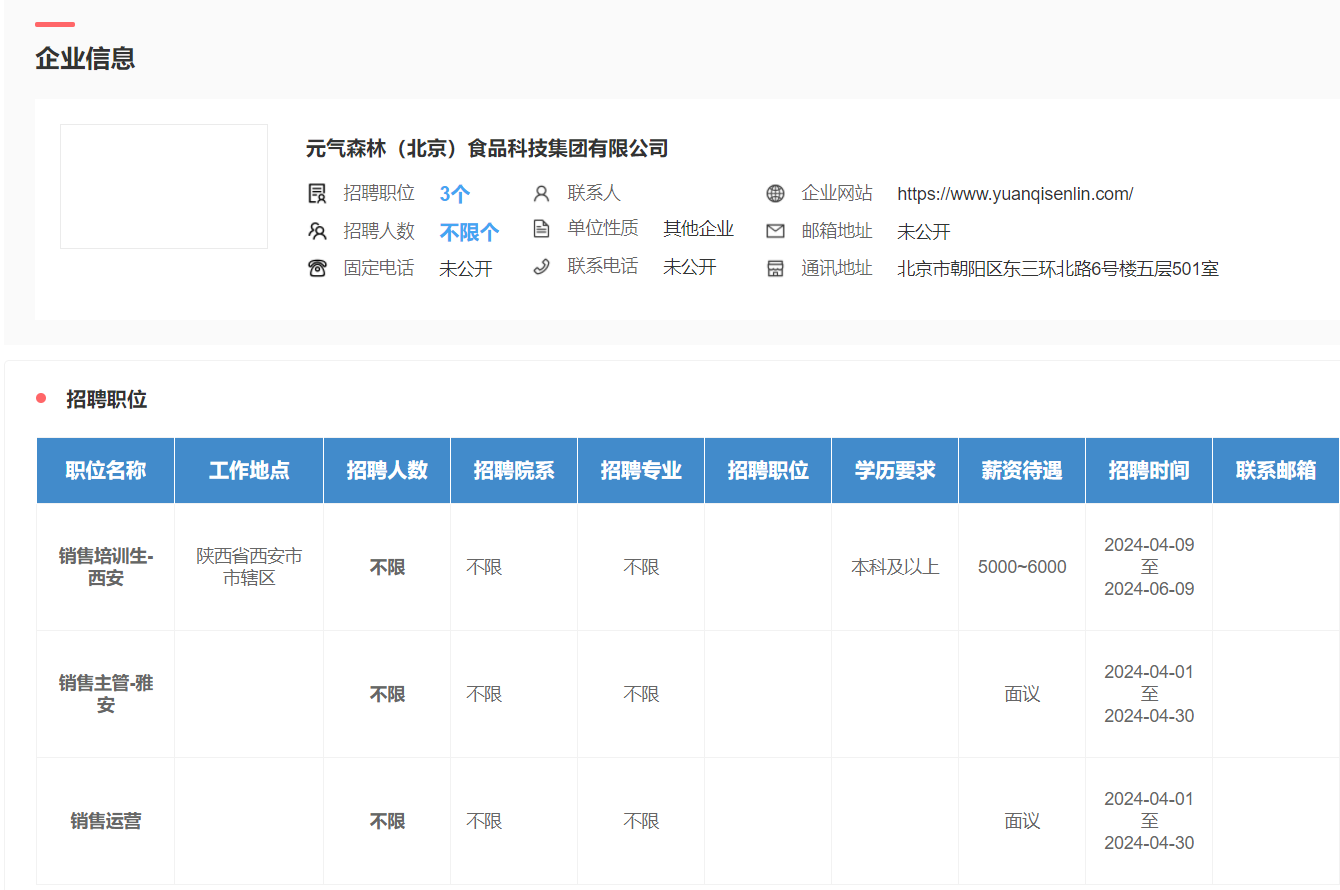Click 未公开 next to 联系电话
The image size is (1340, 890).
tap(690, 267)
